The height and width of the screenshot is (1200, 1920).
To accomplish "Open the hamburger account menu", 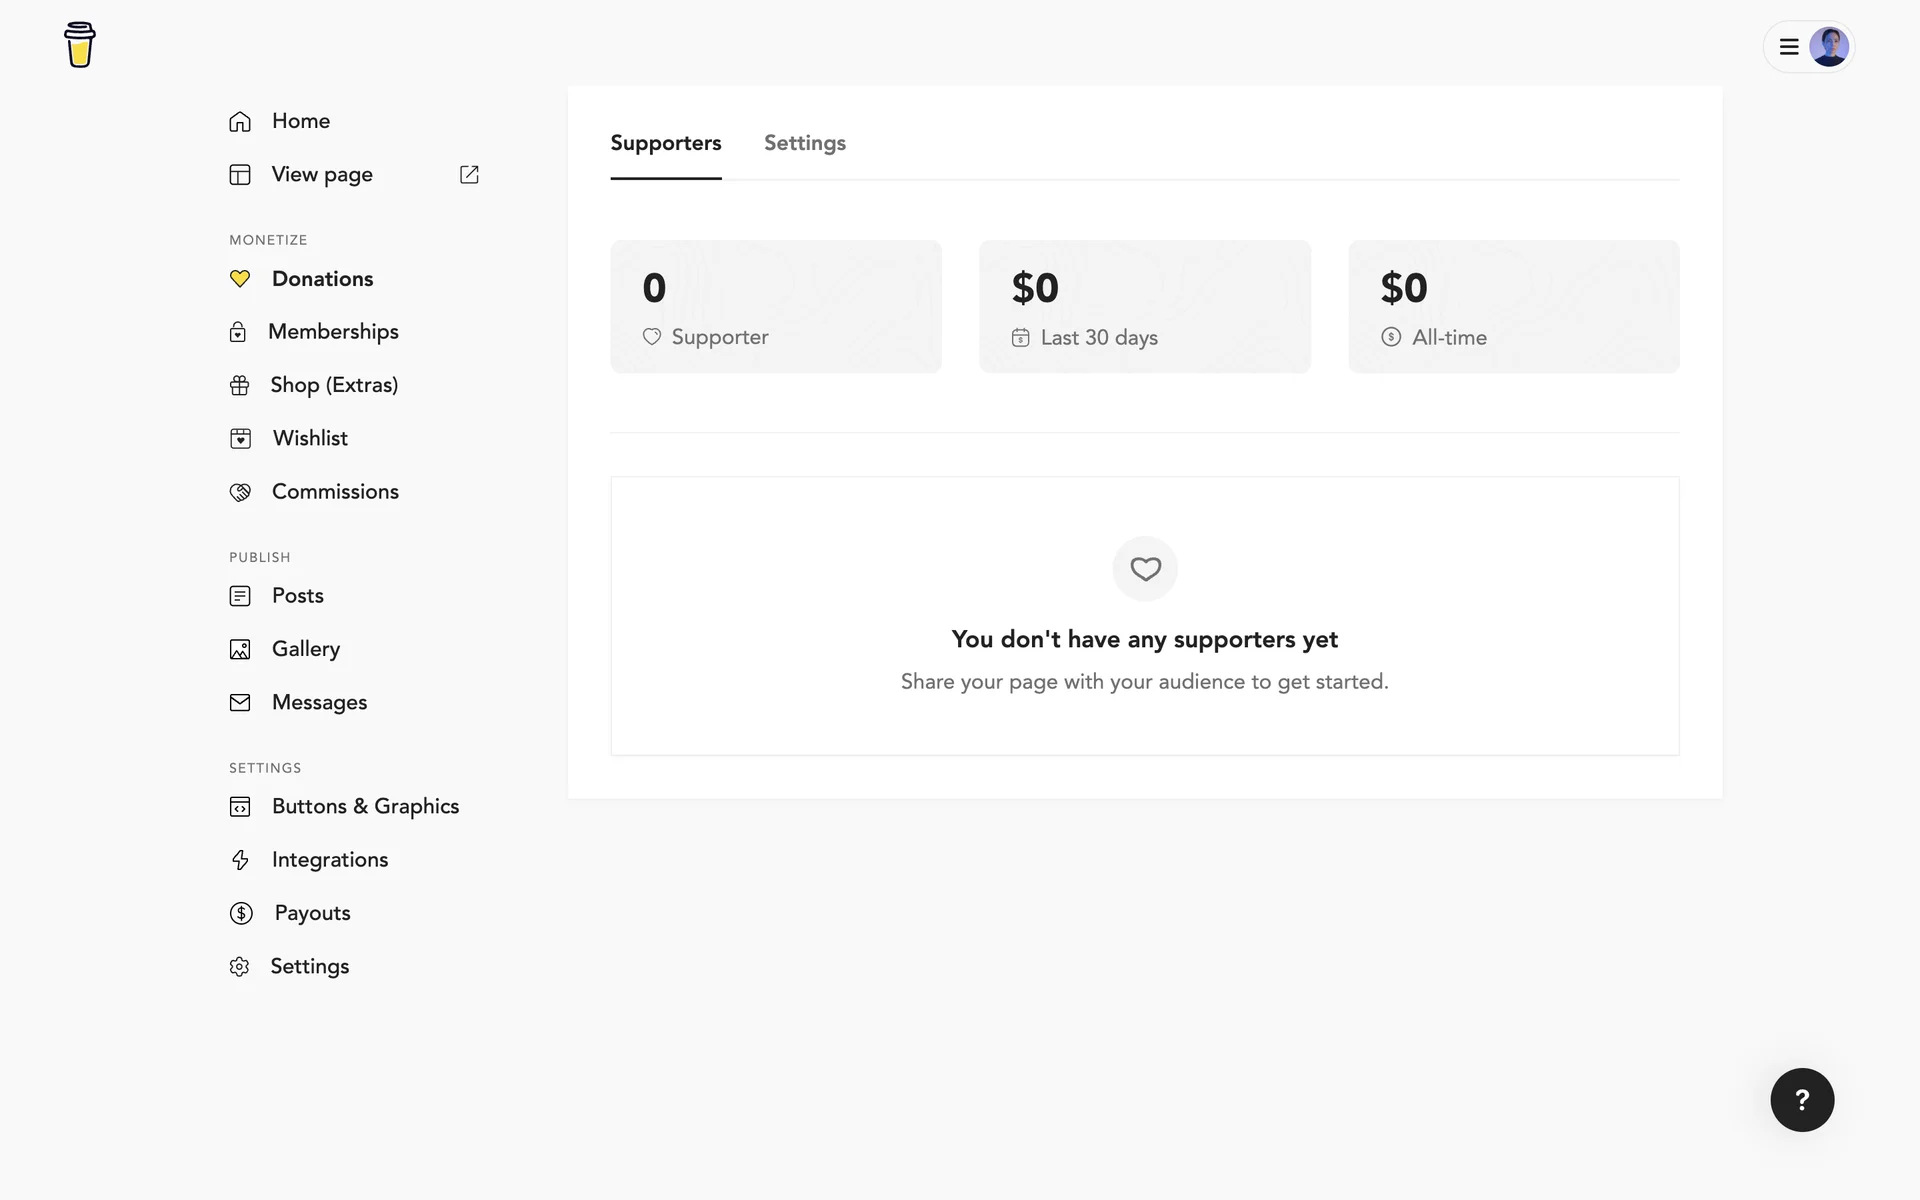I will point(1789,47).
